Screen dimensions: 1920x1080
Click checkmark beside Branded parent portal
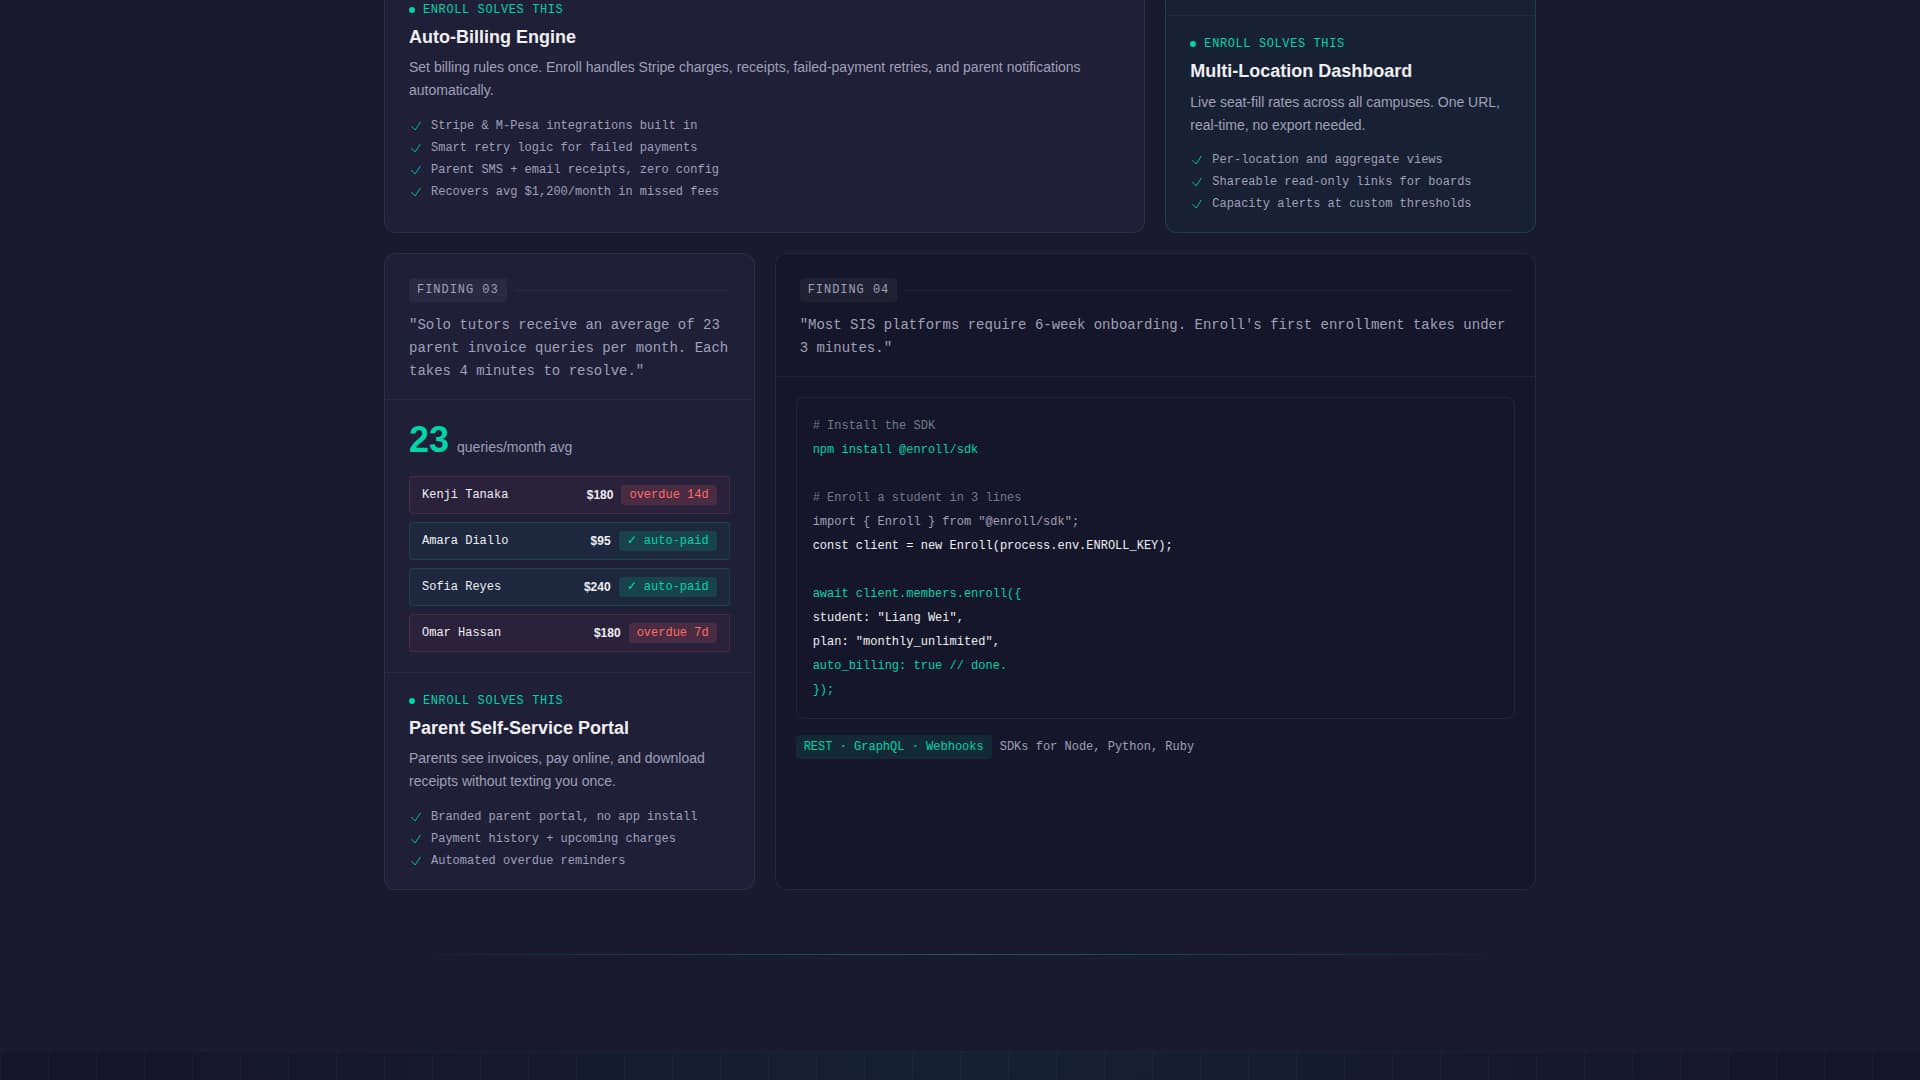pos(416,817)
